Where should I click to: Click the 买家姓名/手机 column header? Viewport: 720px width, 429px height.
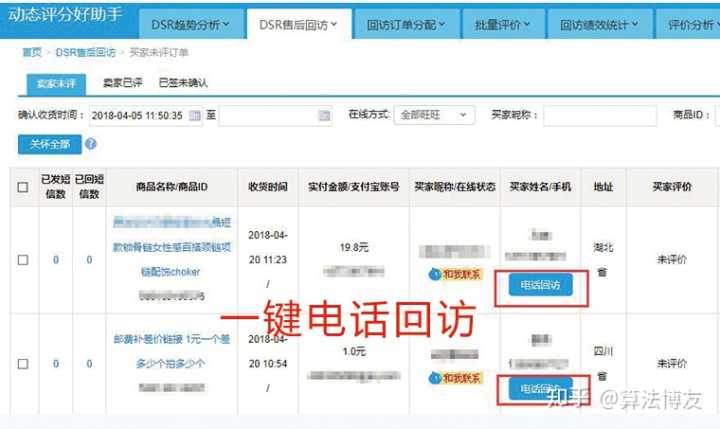pos(540,186)
